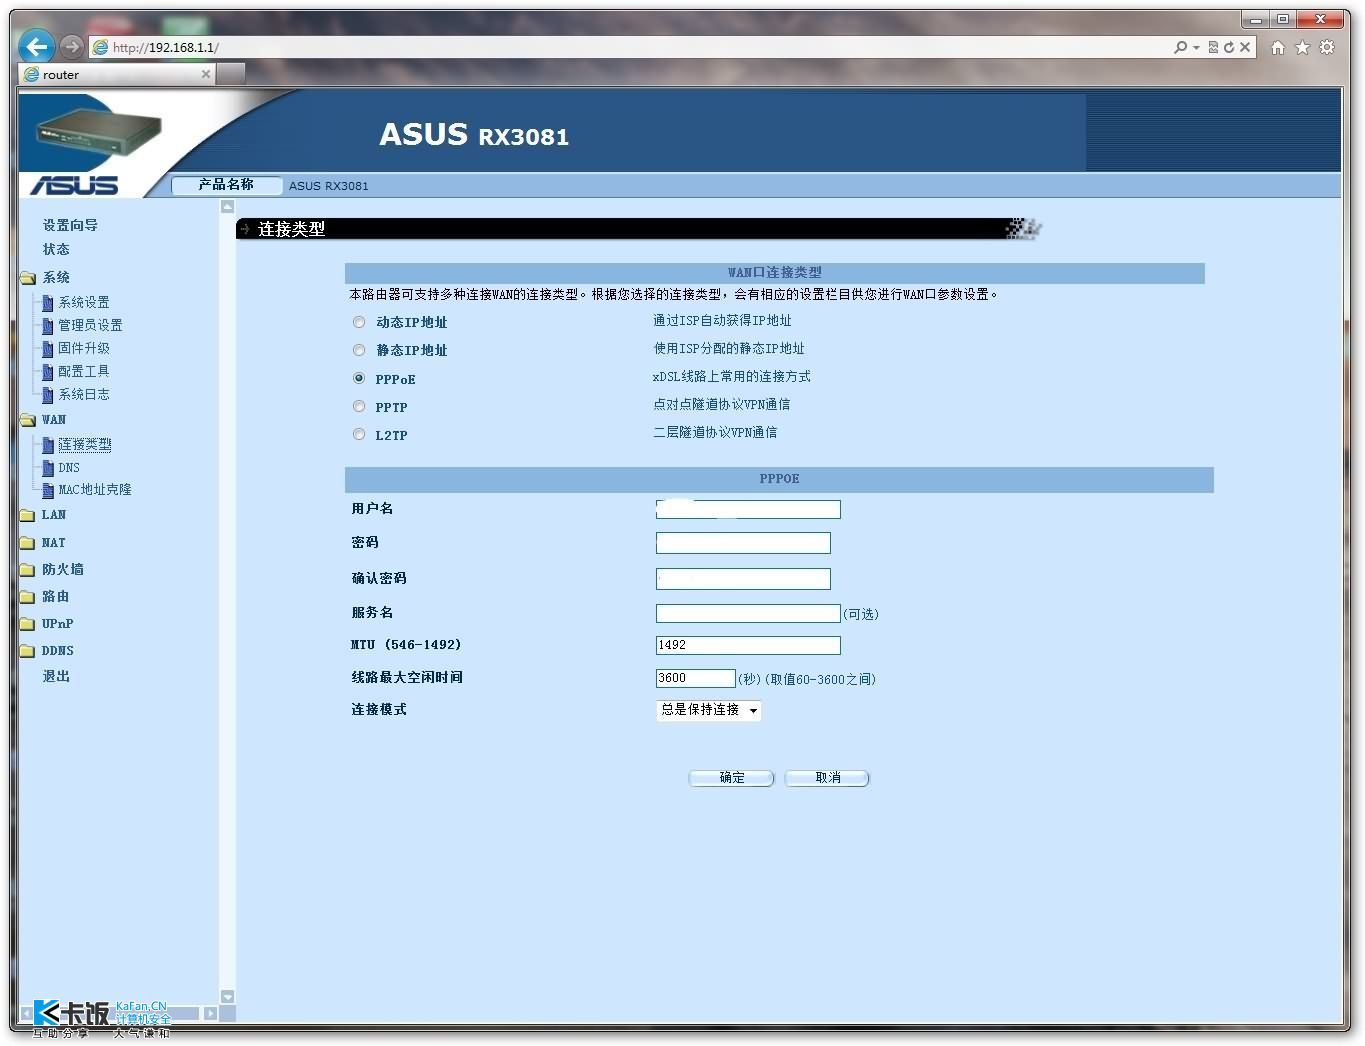Click page icon beside 固件升级
1365x1046 pixels.
coord(47,349)
